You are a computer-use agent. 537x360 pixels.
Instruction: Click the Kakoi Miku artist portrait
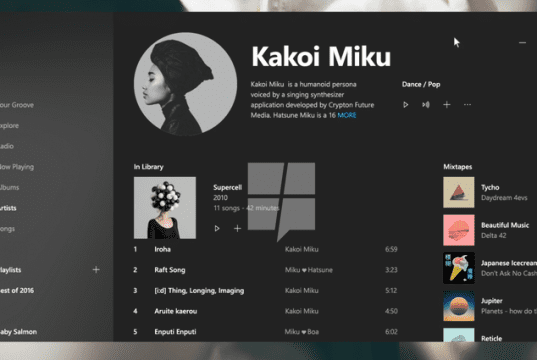pyautogui.click(x=185, y=84)
